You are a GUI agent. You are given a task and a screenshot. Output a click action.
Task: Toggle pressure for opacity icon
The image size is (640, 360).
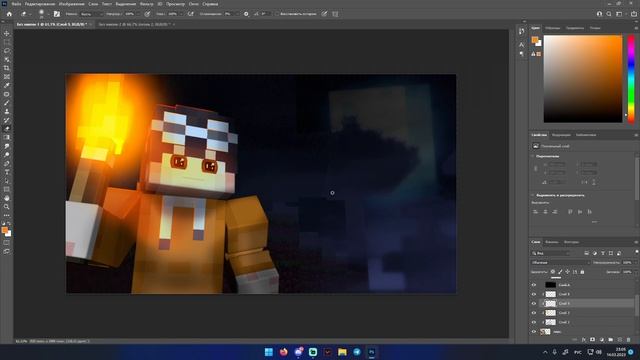point(147,14)
